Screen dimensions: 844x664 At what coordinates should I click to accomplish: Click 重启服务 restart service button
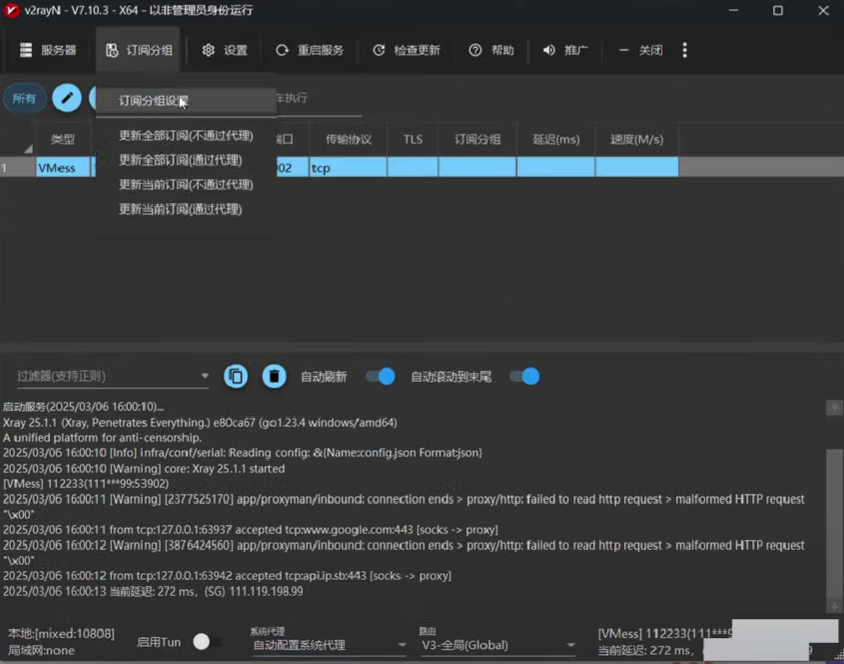pos(309,50)
